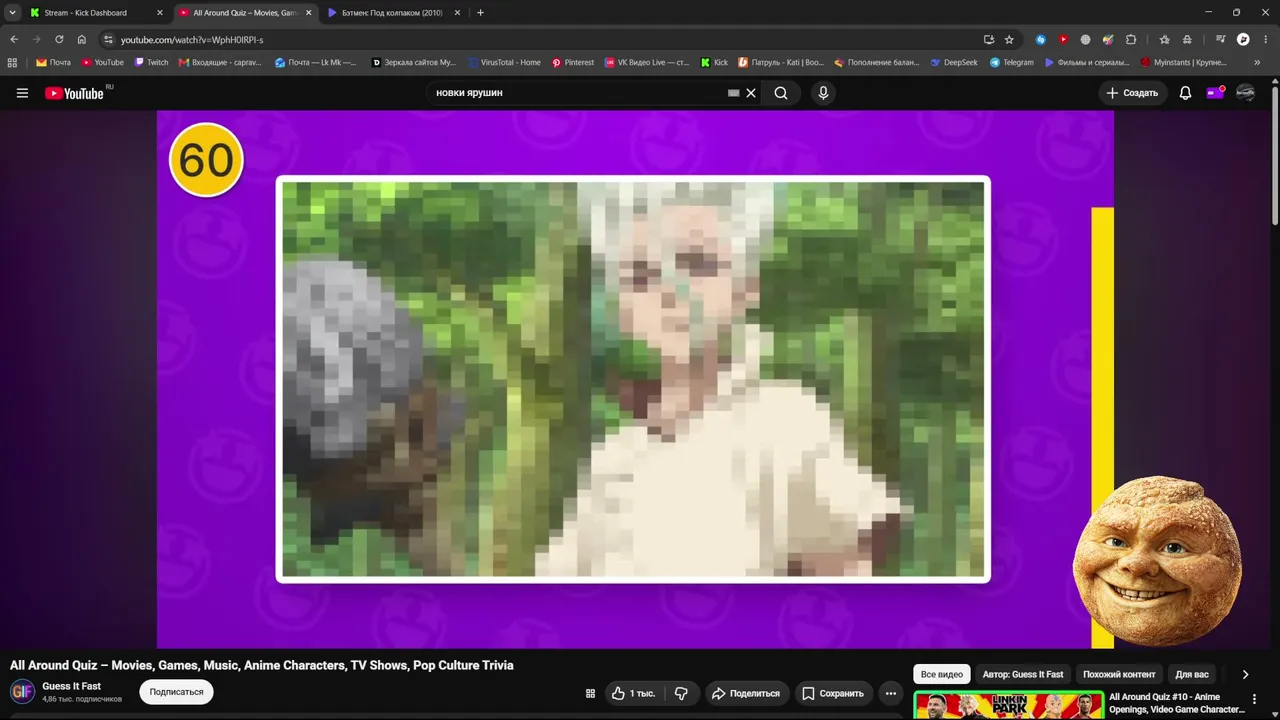The width and height of the screenshot is (1280, 720).
Task: Like the video with thumbs up
Action: 632,693
